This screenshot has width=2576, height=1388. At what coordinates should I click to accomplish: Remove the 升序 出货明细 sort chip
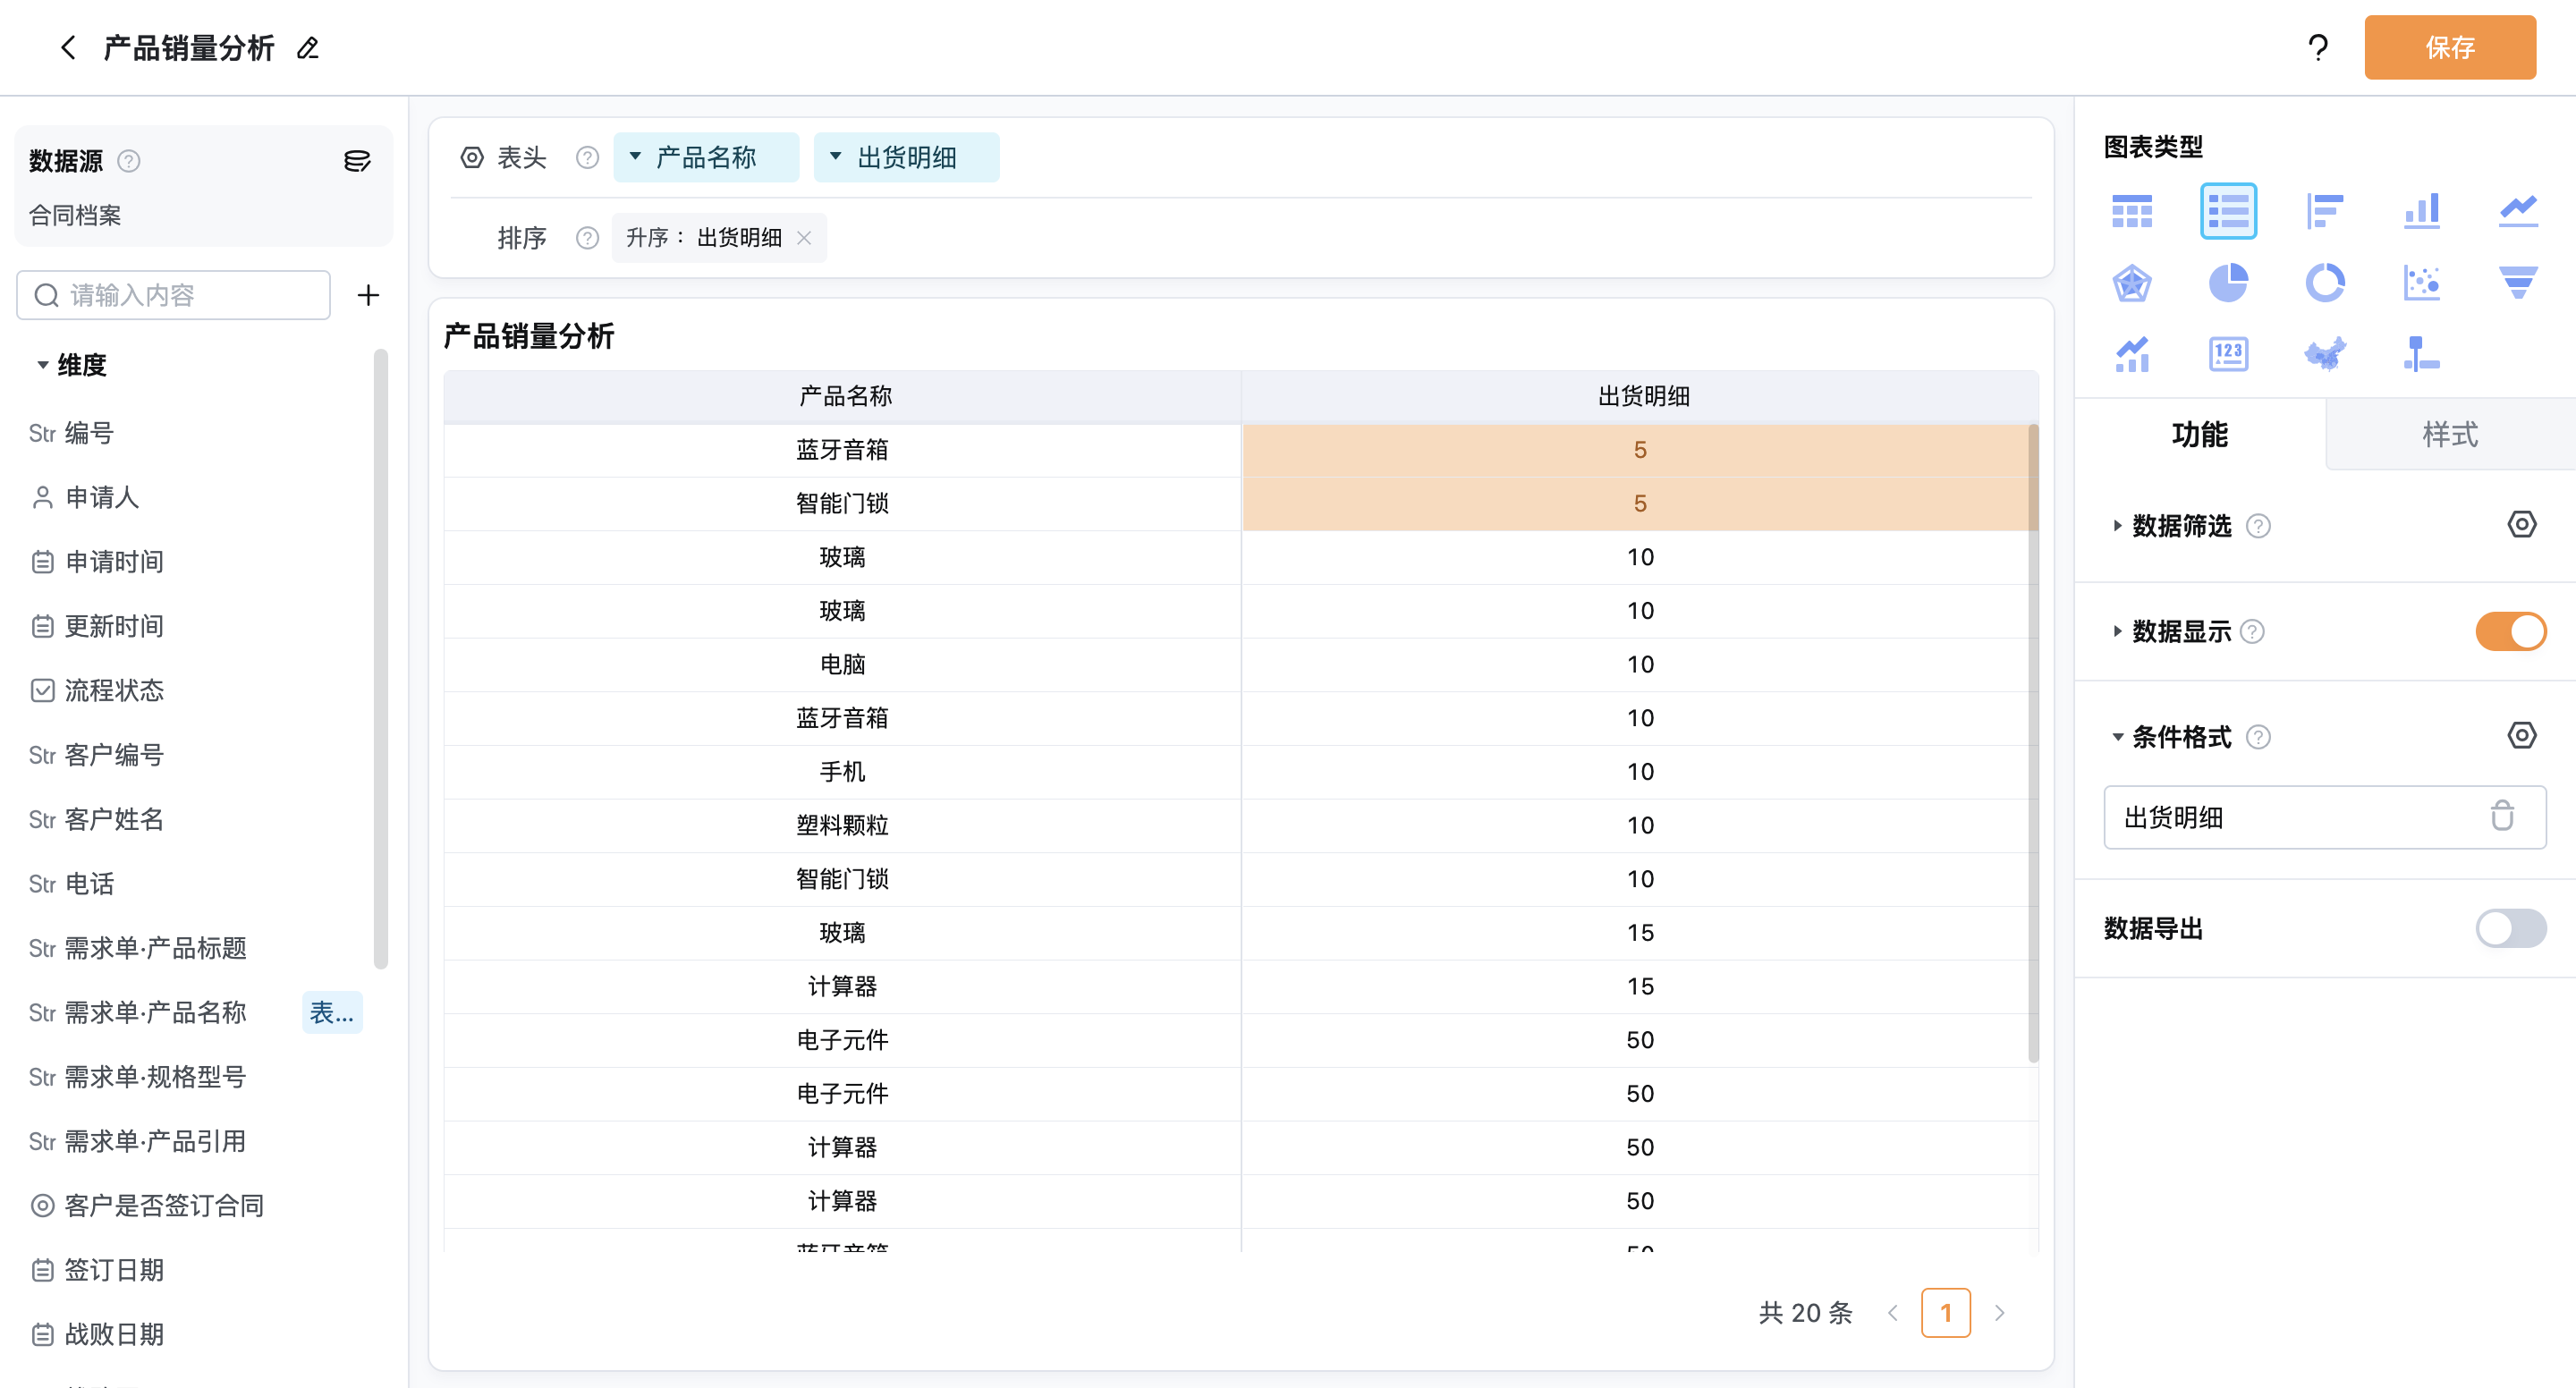pyautogui.click(x=804, y=238)
